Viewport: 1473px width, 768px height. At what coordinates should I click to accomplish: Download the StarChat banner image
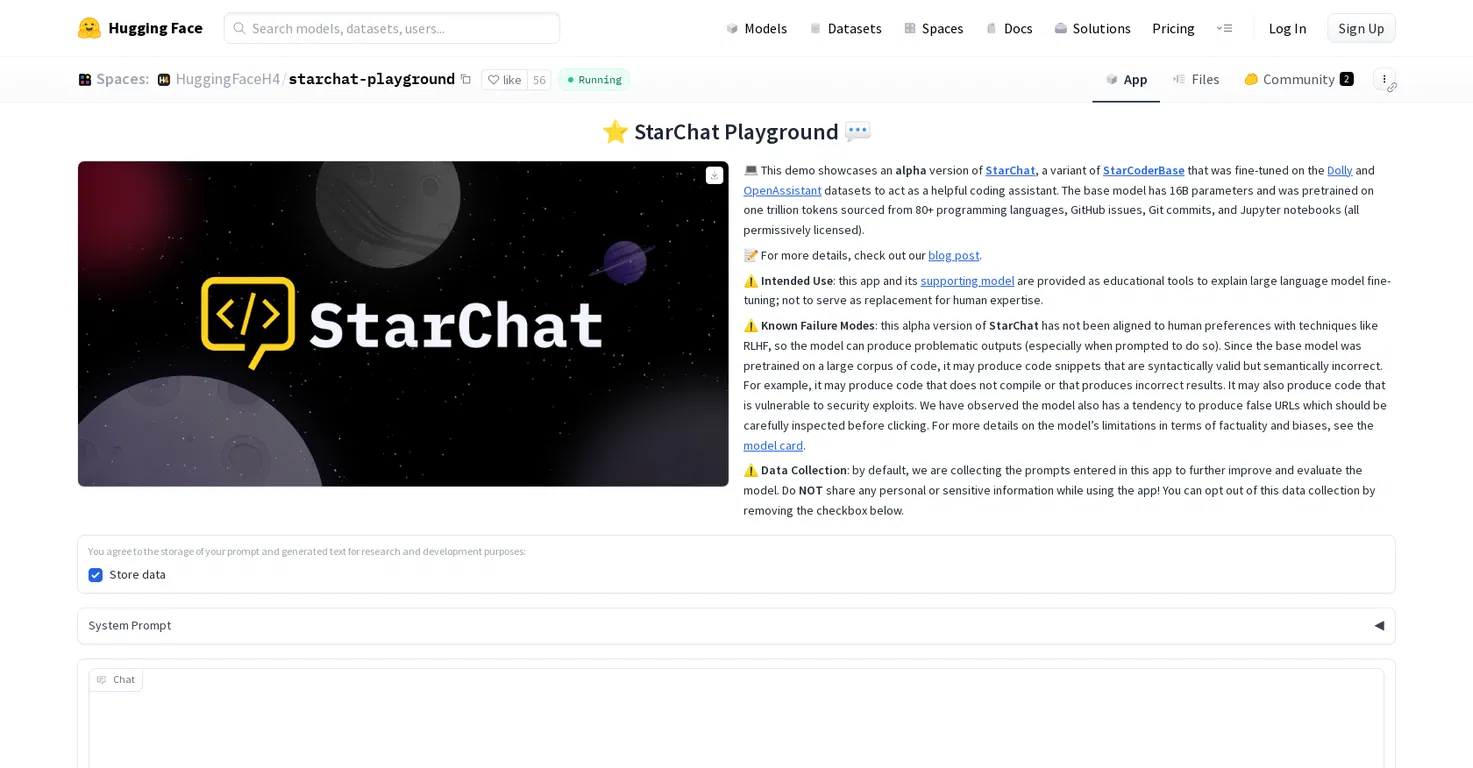(714, 175)
